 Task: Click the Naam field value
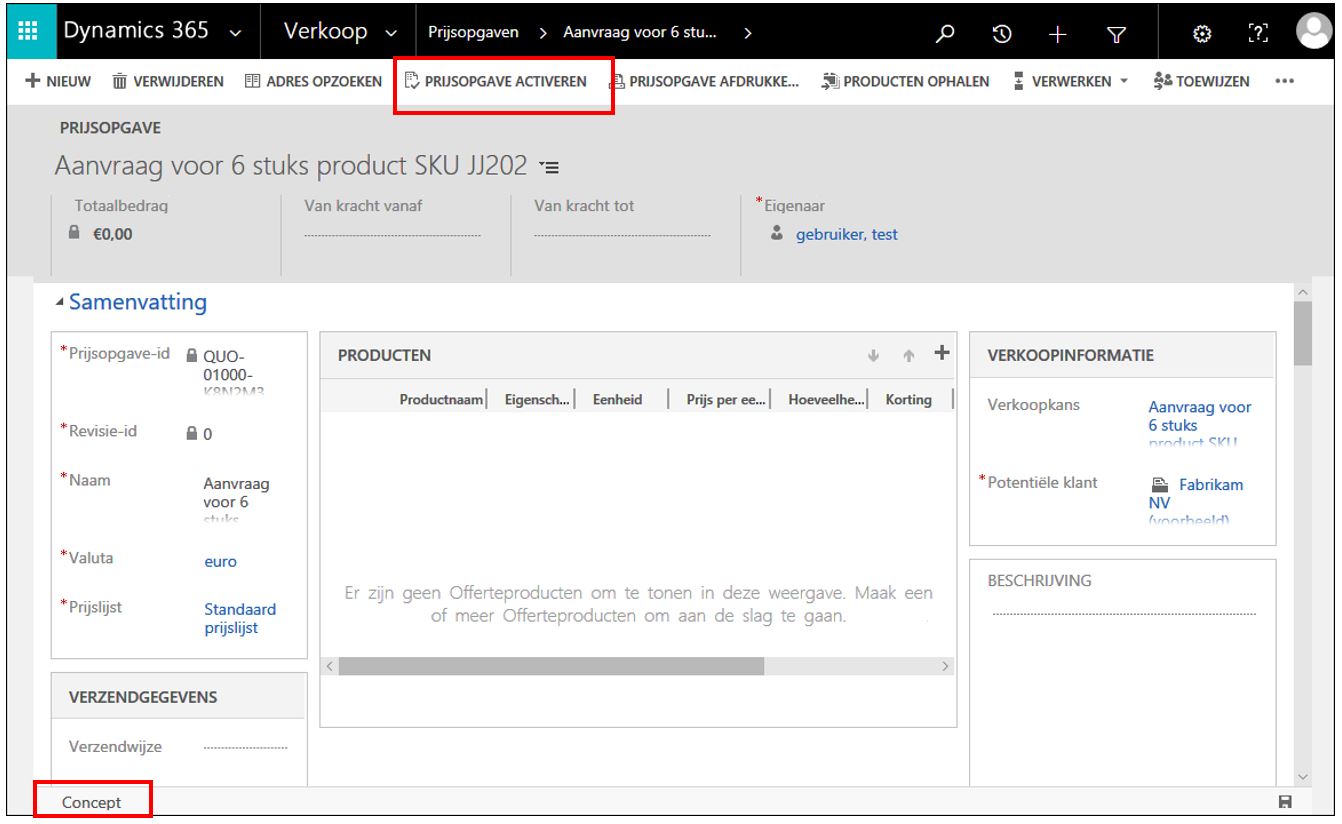[236, 500]
